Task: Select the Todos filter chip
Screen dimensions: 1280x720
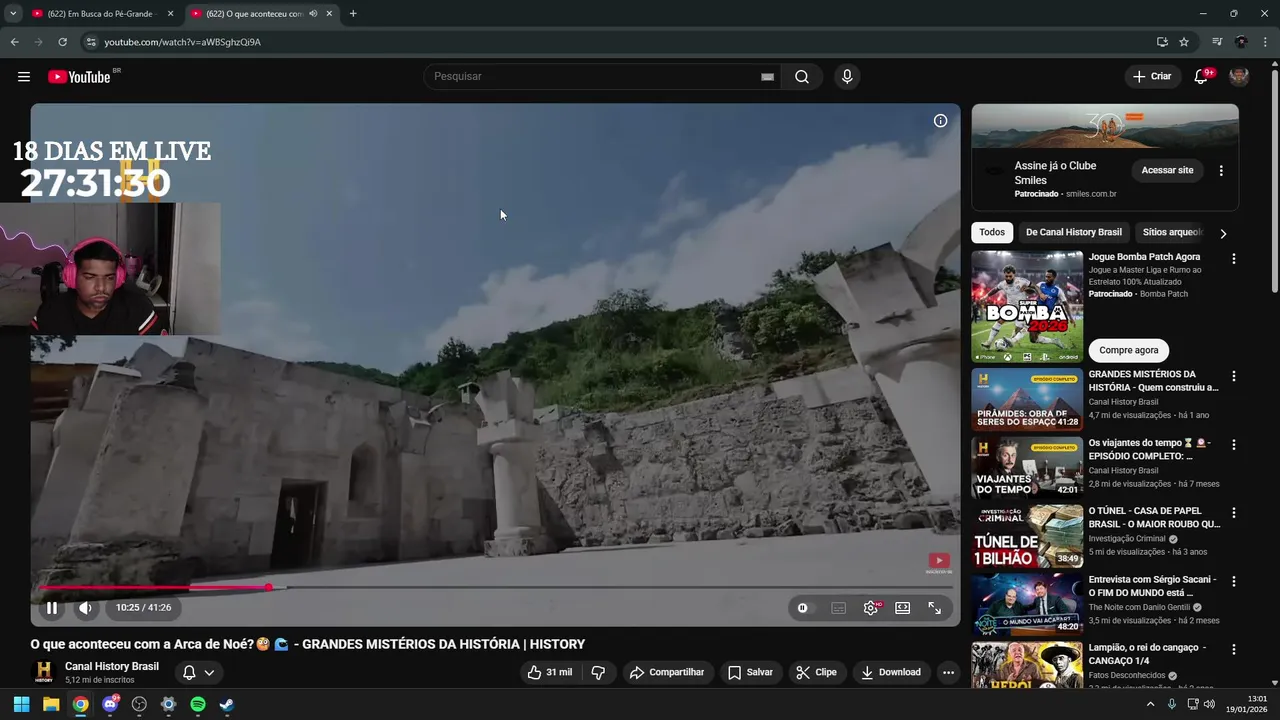Action: (x=992, y=232)
